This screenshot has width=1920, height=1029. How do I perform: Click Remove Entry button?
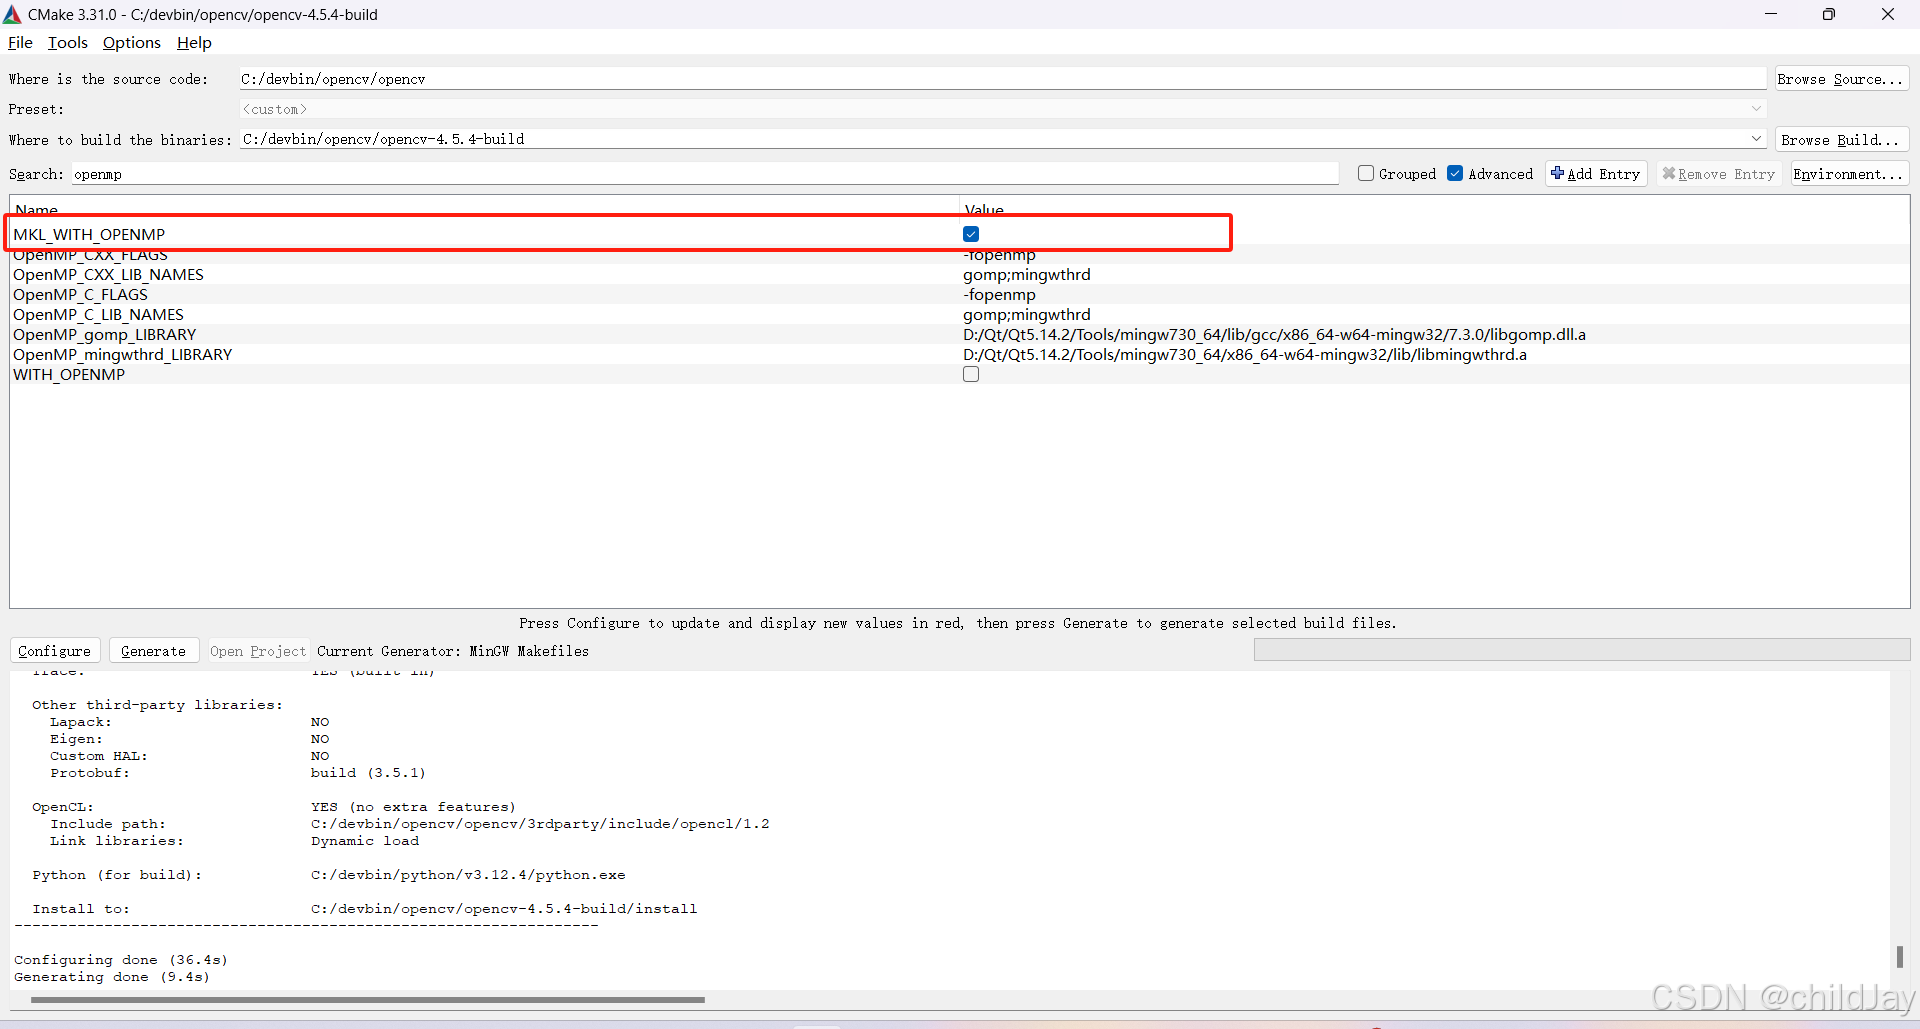pyautogui.click(x=1719, y=174)
